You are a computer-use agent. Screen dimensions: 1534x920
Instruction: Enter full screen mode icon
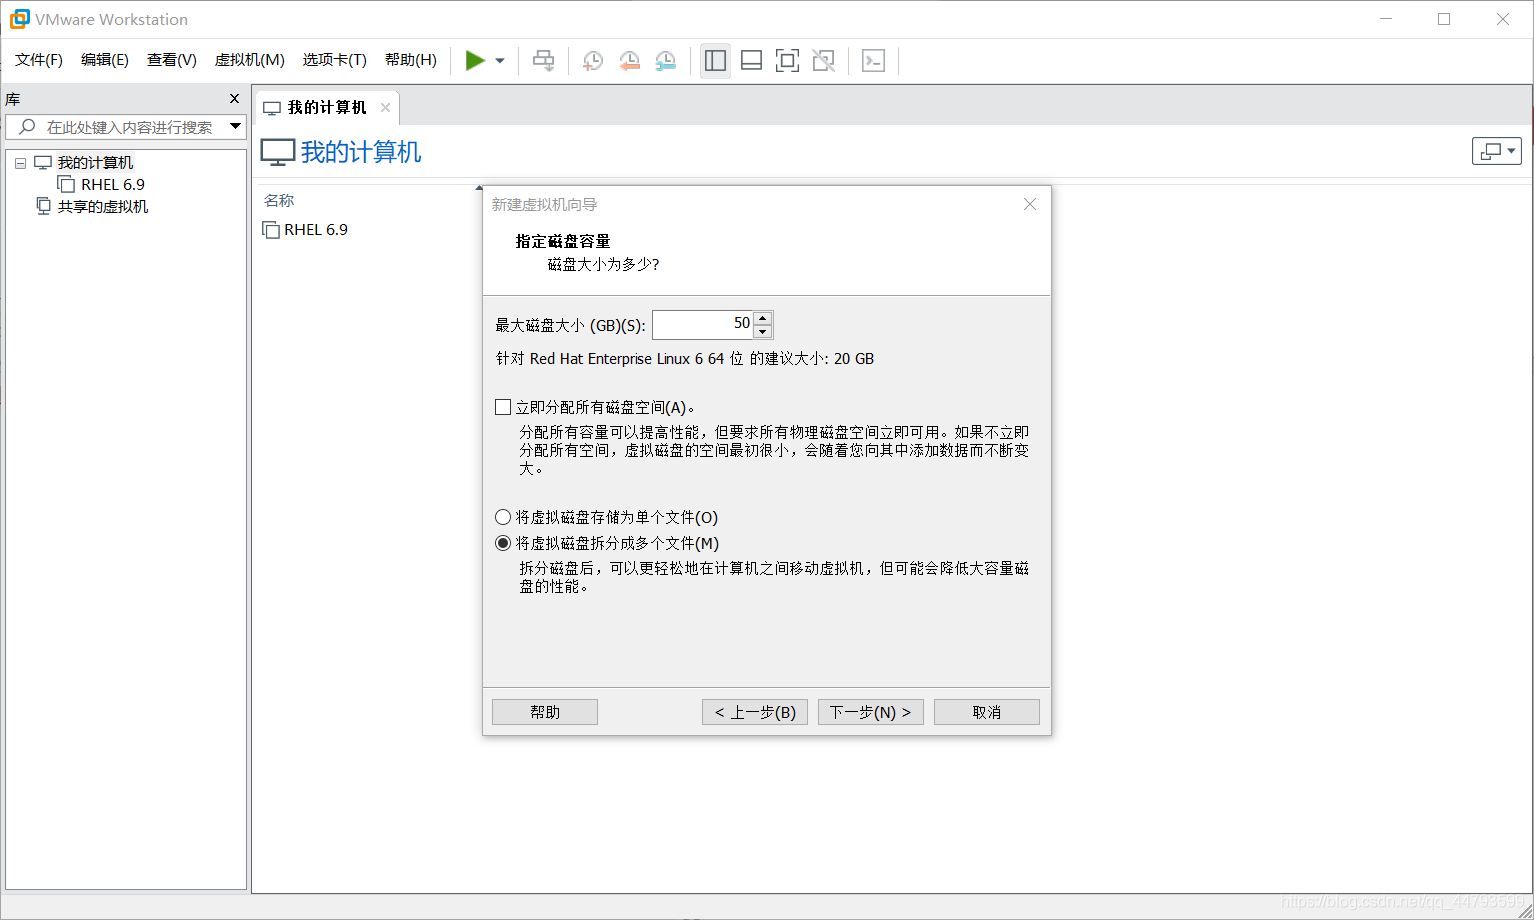click(x=787, y=60)
